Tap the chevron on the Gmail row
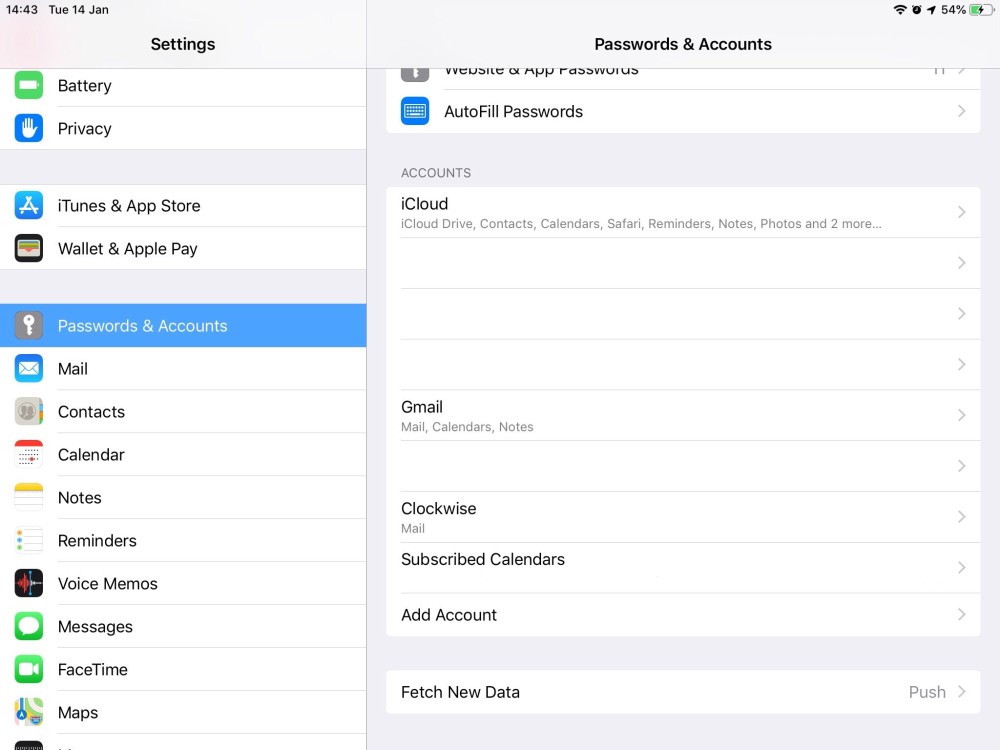The image size is (1000, 750). pos(962,415)
